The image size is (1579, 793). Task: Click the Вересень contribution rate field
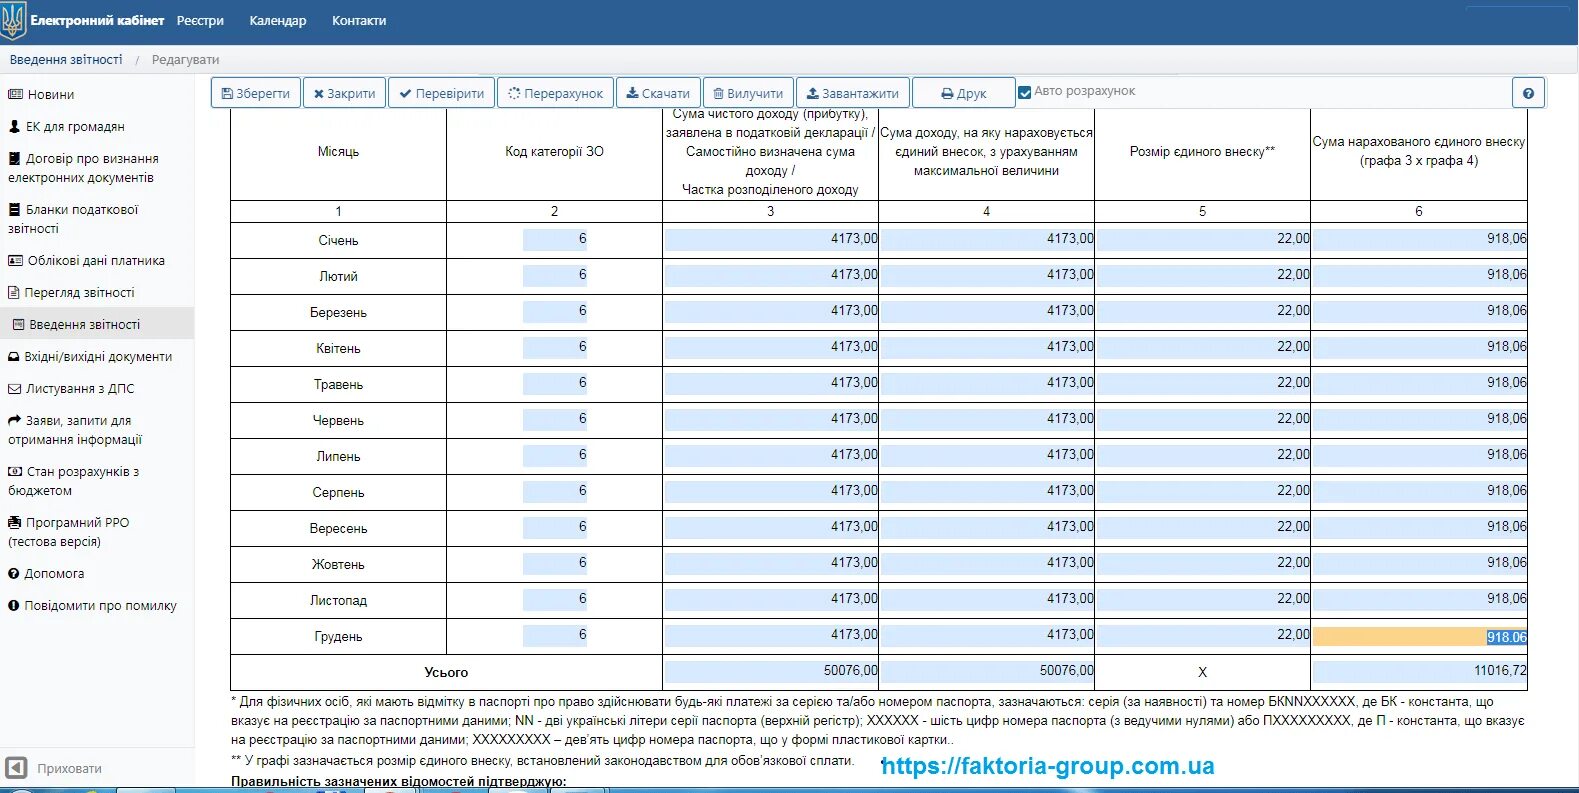point(1203,527)
